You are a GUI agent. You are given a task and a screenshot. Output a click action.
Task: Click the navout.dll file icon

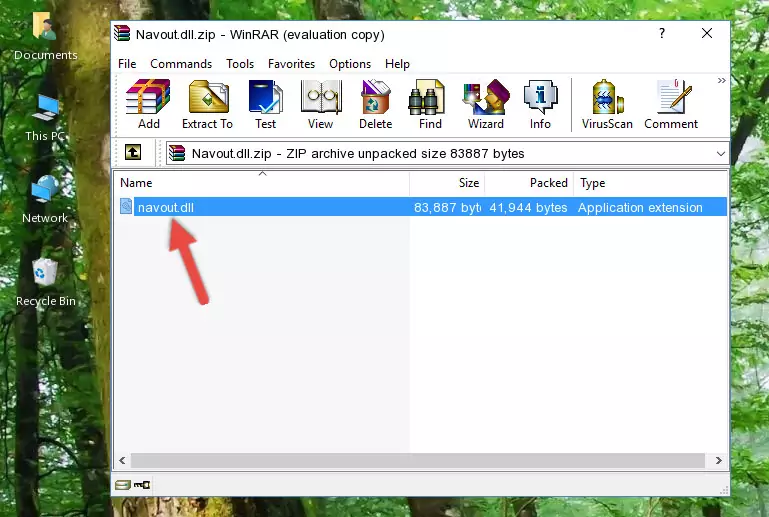click(x=126, y=207)
